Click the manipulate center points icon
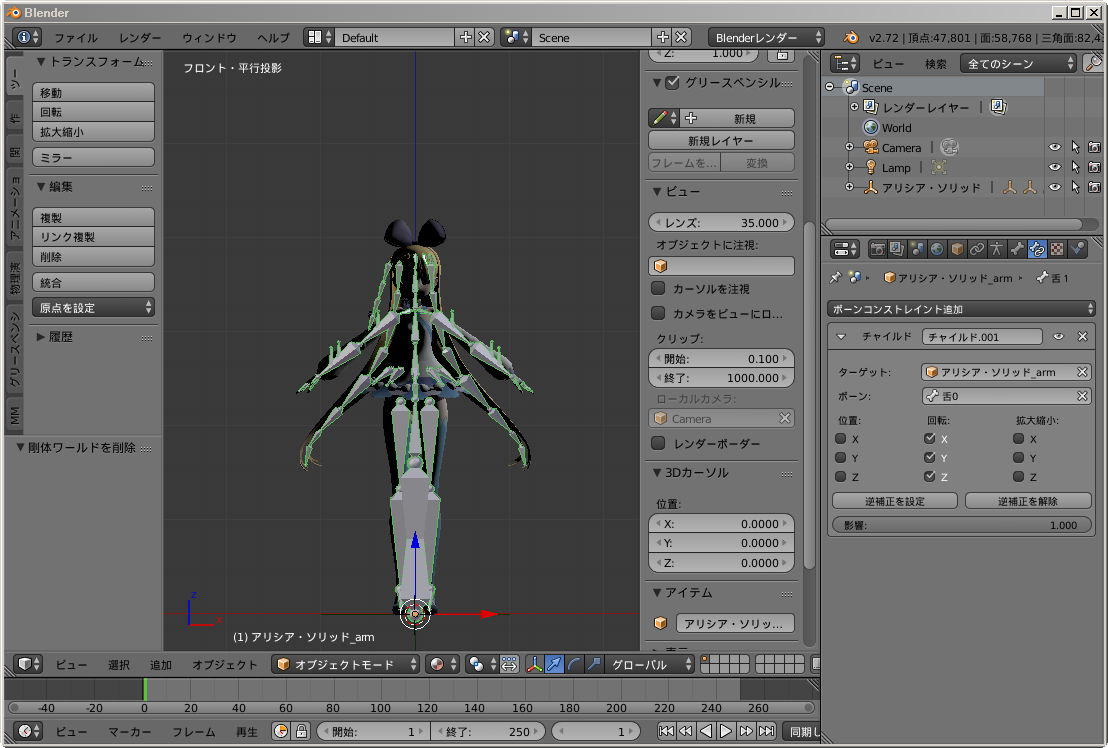The width and height of the screenshot is (1108, 748). point(509,664)
